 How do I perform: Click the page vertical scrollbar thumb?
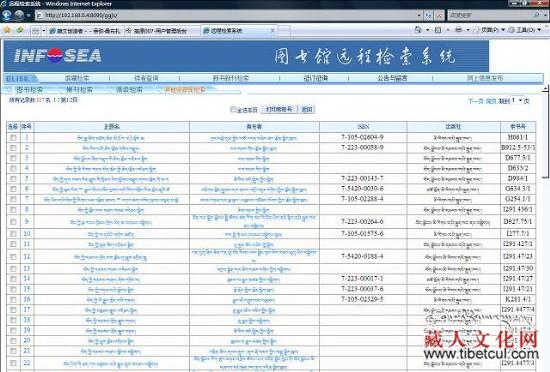tap(545, 135)
